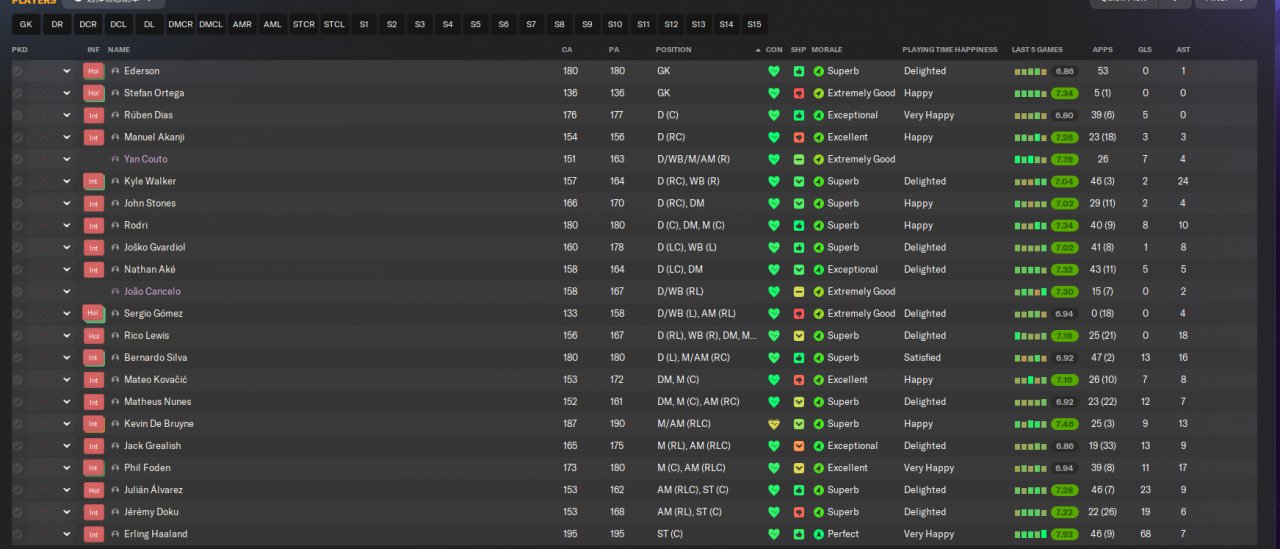The image size is (1280, 549).
Task: Click Bernardo Silva's match sharpness icon
Action: [798, 358]
